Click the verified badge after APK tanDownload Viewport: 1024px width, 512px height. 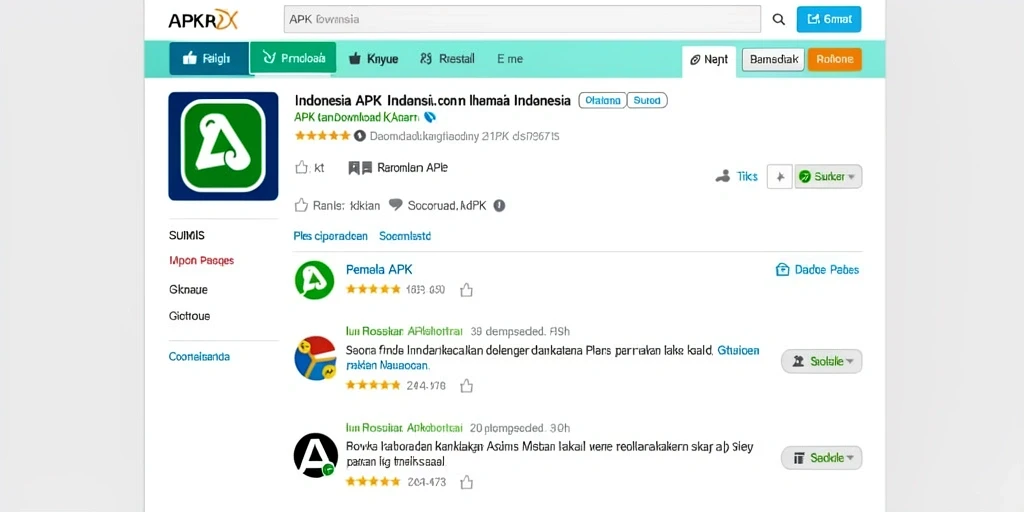click(429, 118)
